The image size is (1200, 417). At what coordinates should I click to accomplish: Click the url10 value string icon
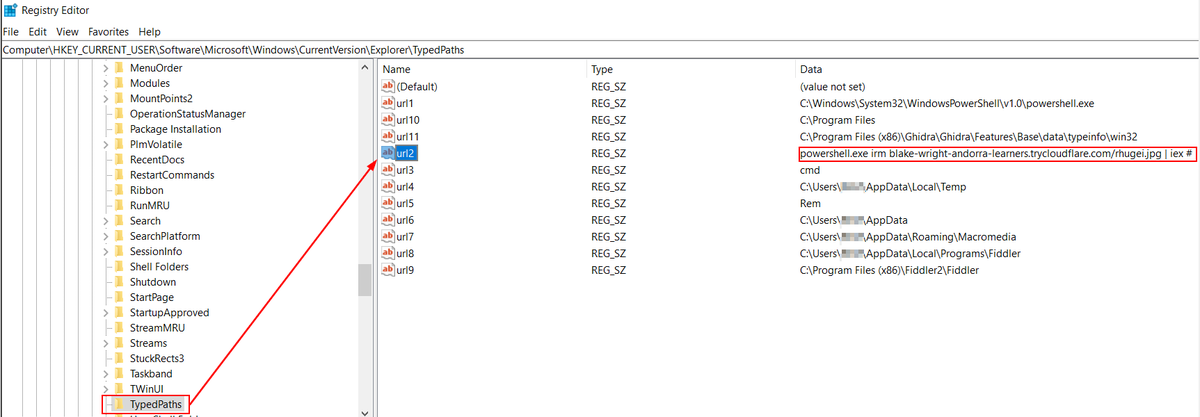point(389,120)
